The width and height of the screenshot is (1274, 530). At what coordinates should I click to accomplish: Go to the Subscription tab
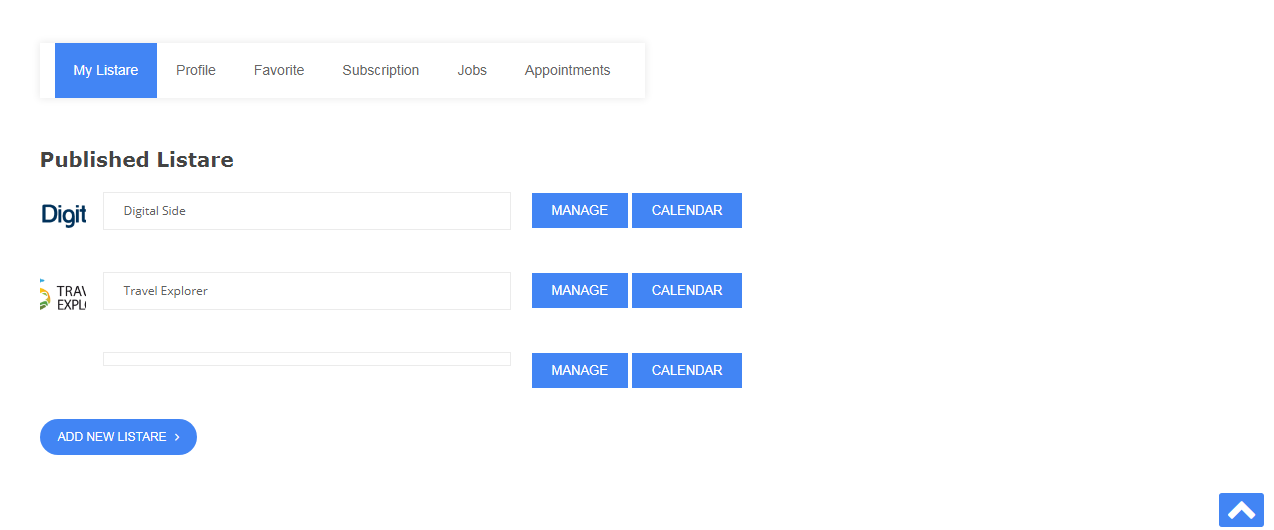point(381,70)
